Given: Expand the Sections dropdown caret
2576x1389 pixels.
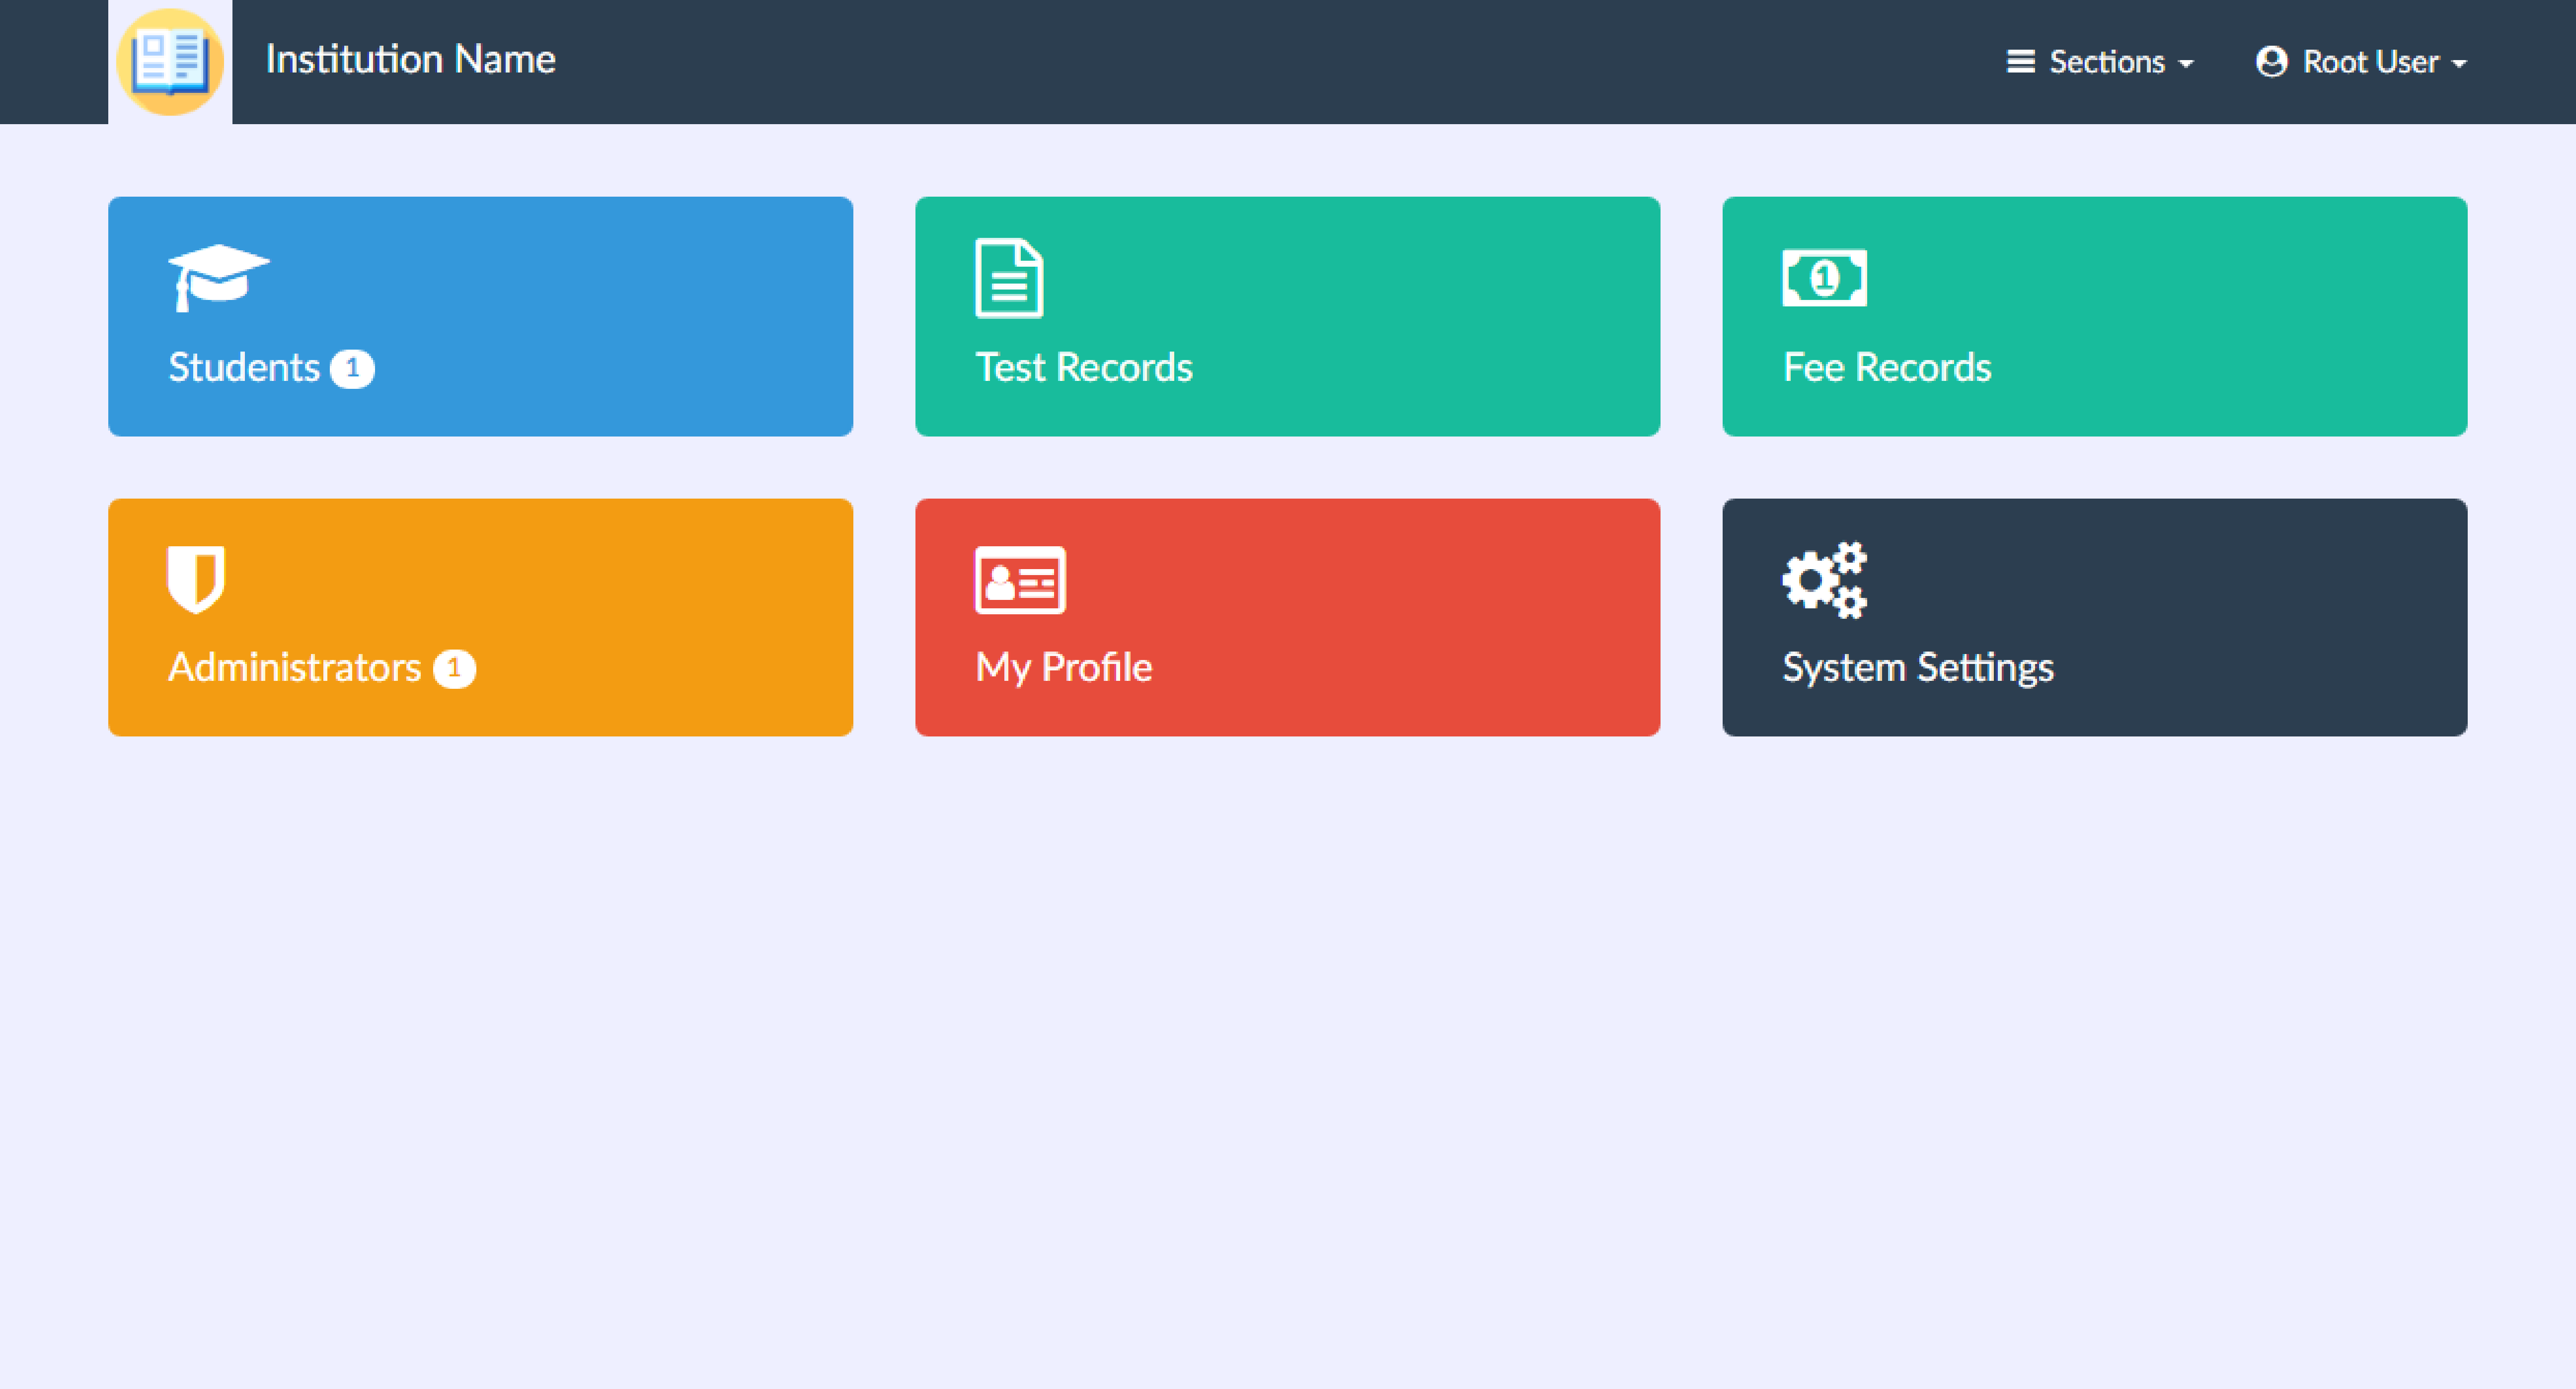Looking at the screenshot, I should 2186,64.
